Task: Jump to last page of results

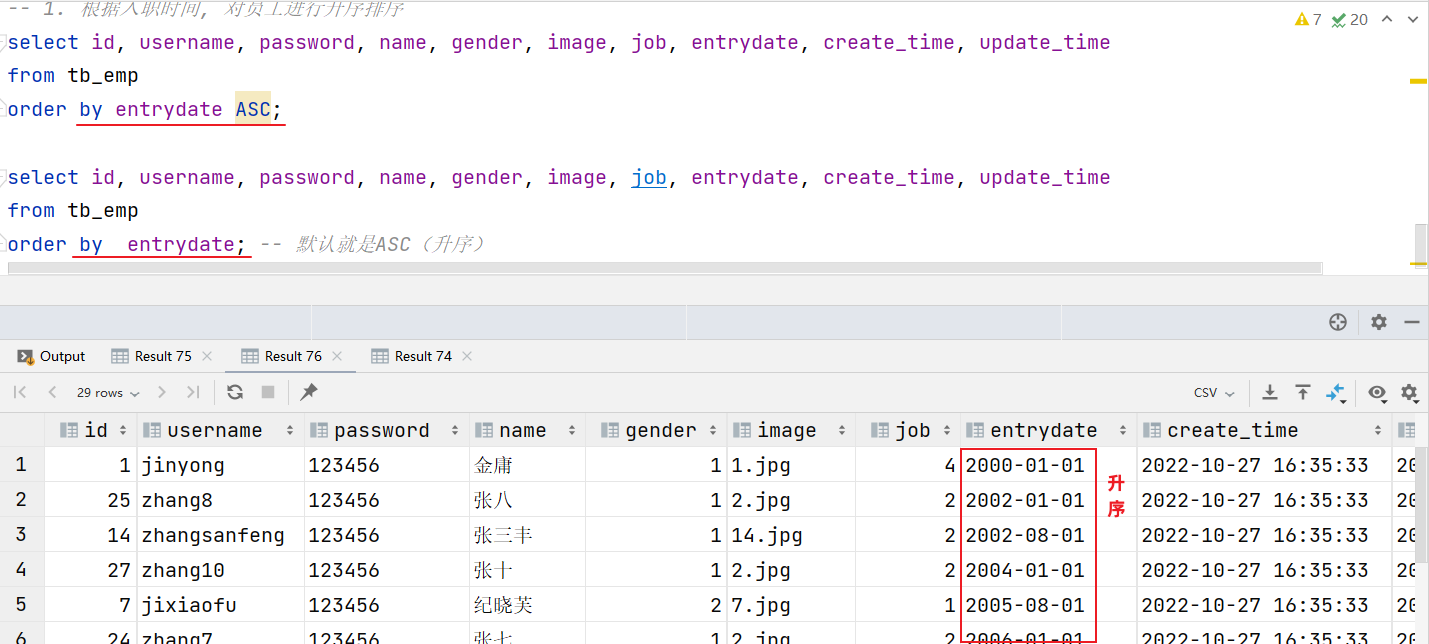Action: click(x=193, y=392)
